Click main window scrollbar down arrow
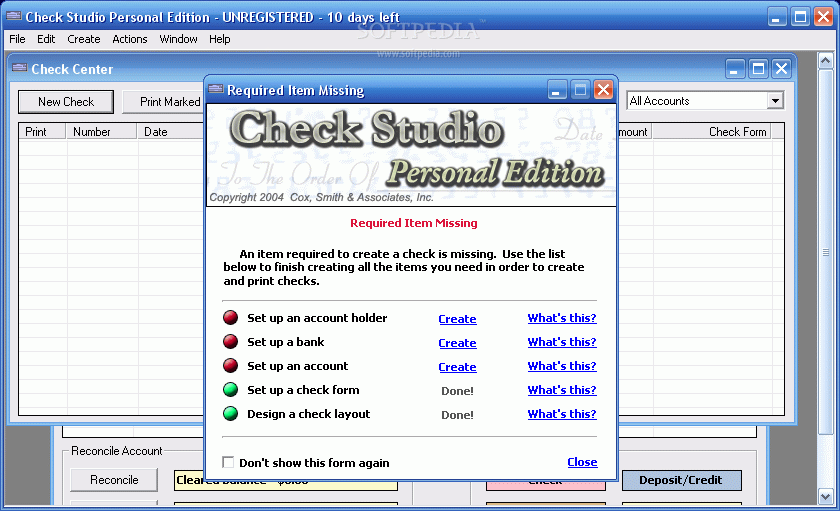840x511 pixels. click(x=826, y=497)
